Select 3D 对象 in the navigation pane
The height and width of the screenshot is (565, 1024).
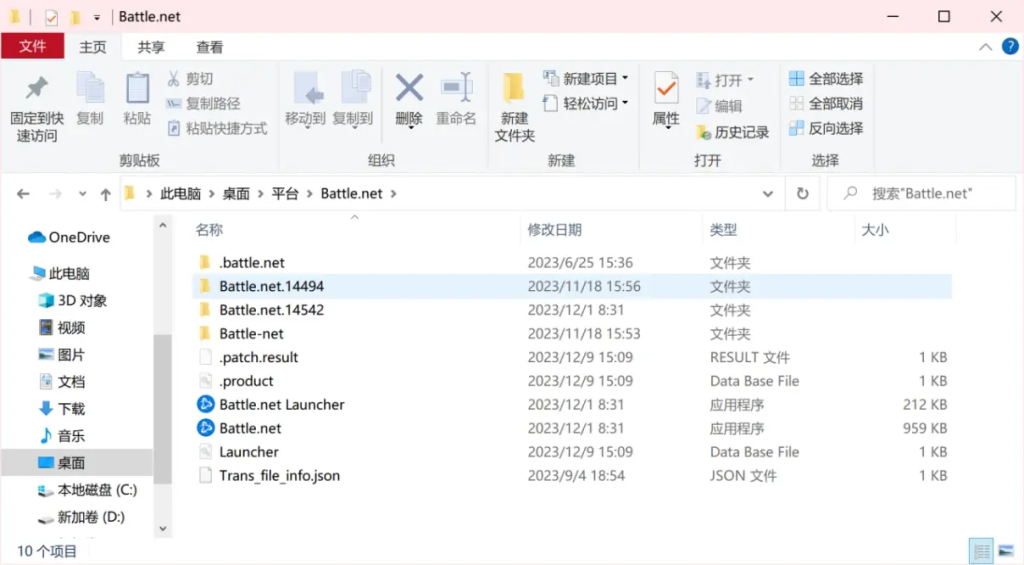coord(72,300)
